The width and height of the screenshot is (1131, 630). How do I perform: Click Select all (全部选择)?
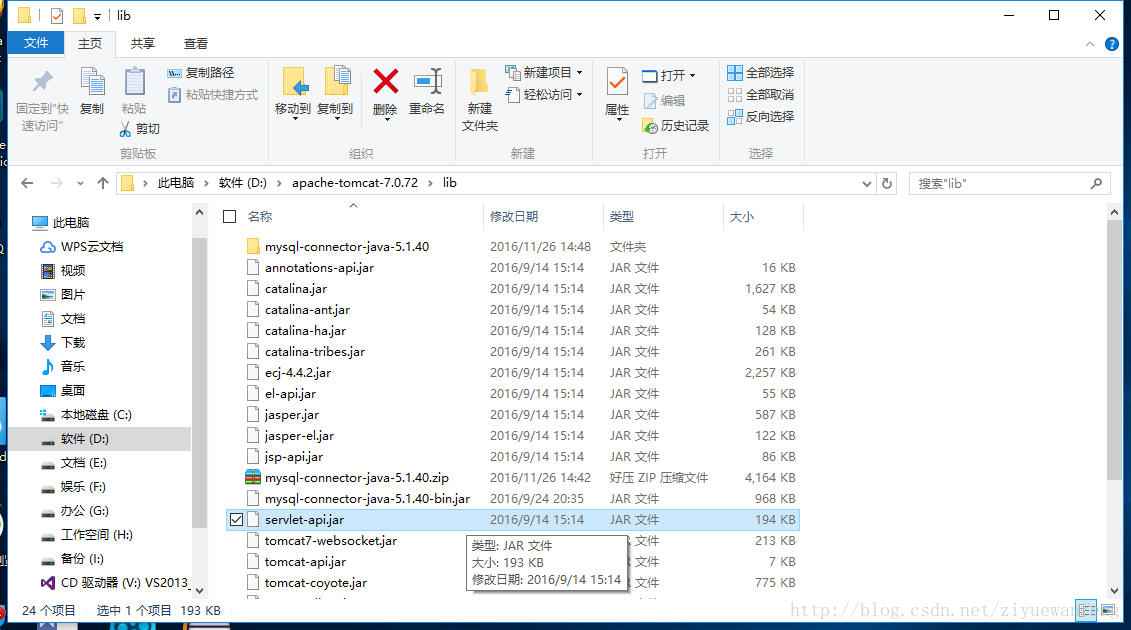(x=760, y=73)
